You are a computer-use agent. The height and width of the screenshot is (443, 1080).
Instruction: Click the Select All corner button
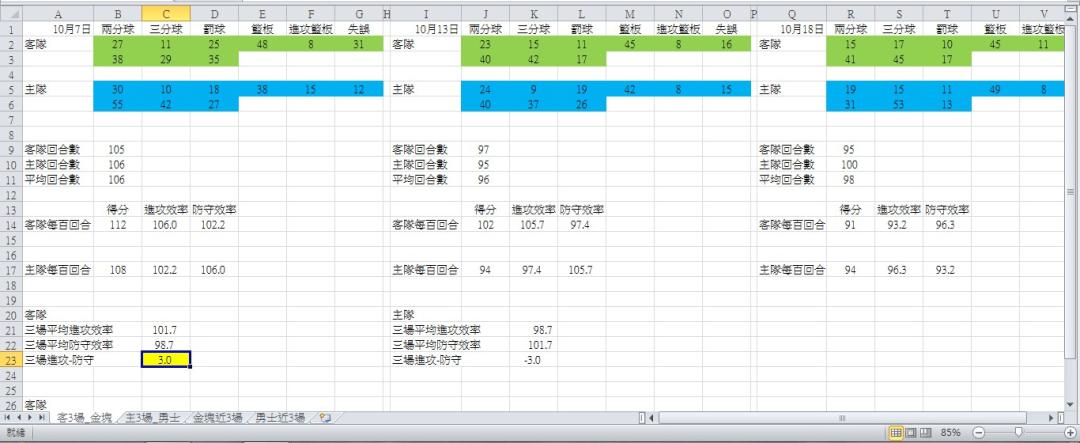point(11,14)
